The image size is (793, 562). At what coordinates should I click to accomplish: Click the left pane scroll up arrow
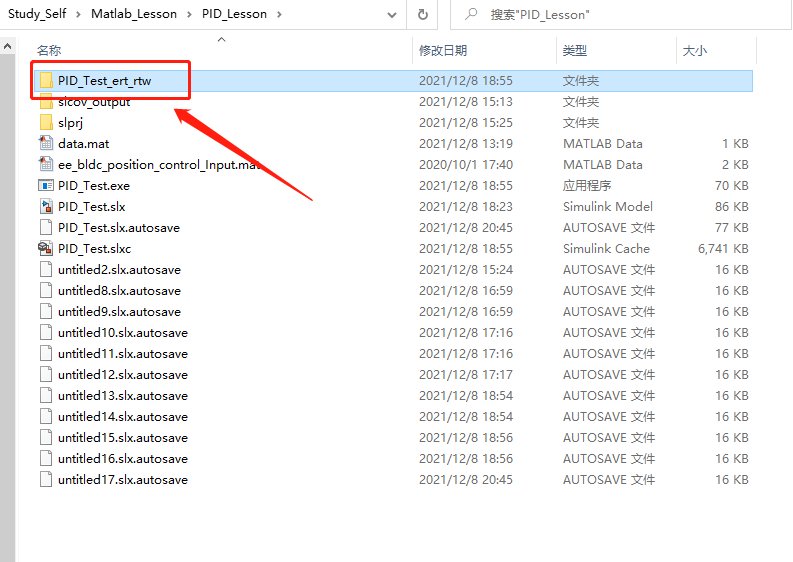pyautogui.click(x=7, y=47)
